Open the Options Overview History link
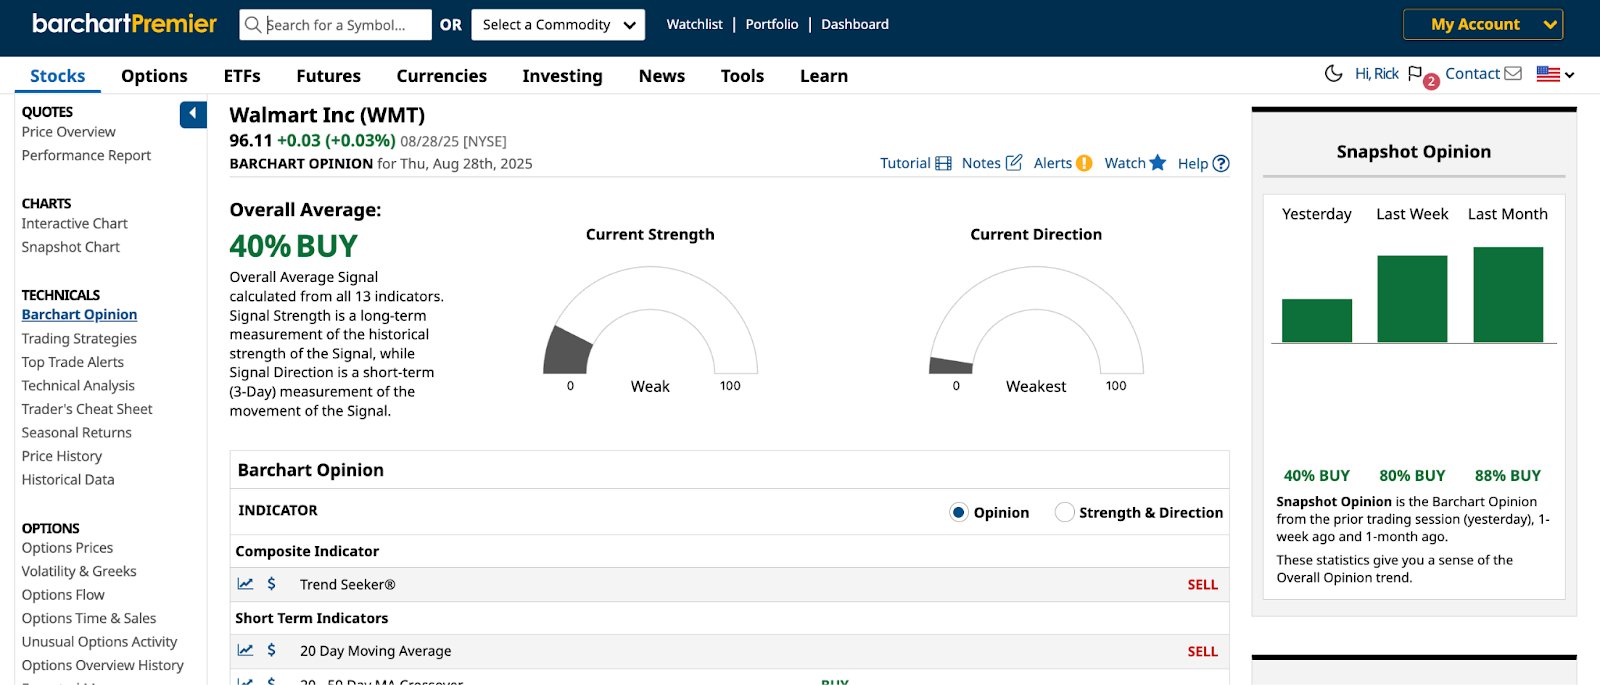 (x=103, y=666)
